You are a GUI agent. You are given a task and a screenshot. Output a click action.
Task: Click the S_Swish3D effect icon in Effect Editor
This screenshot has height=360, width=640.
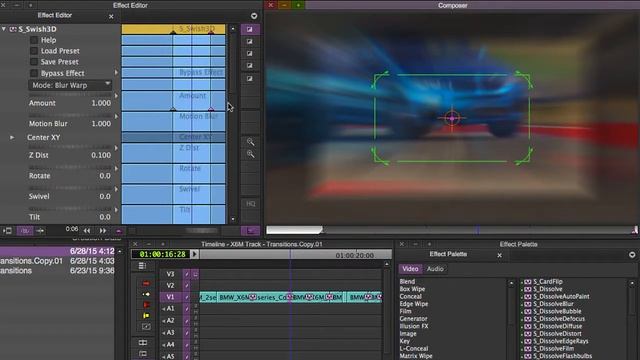(13, 29)
